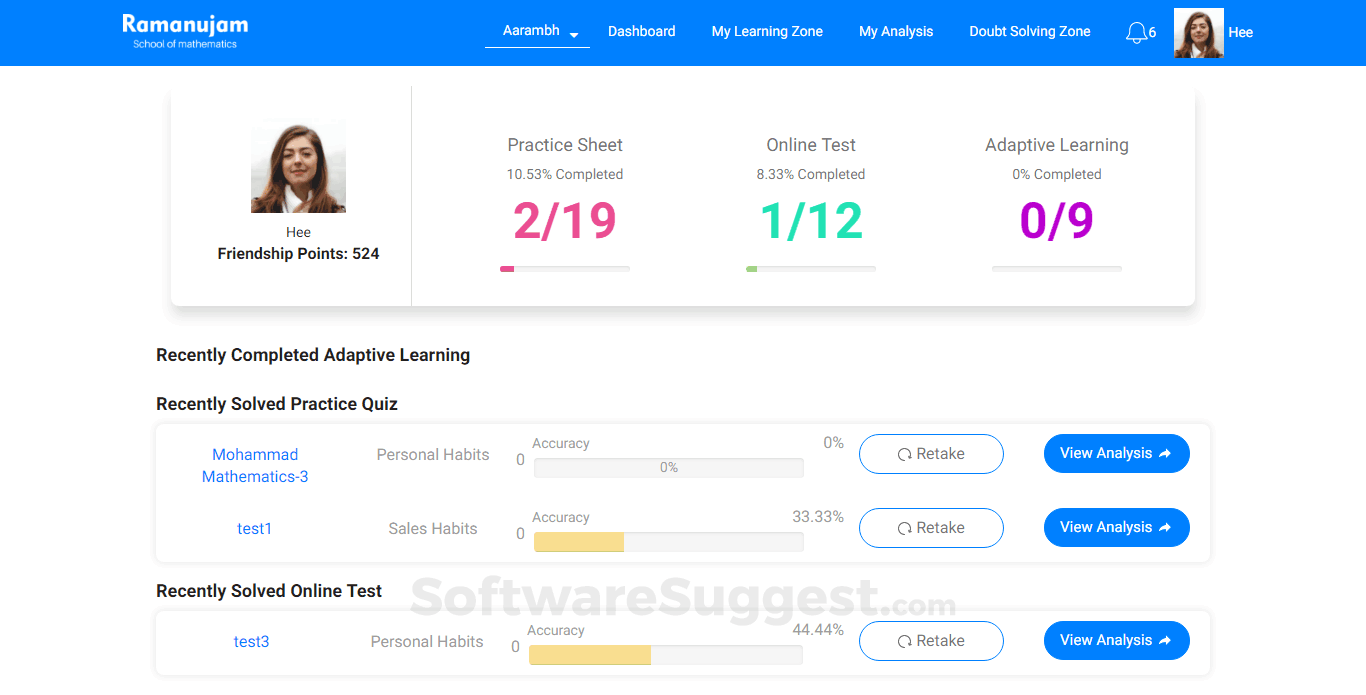This screenshot has height=695, width=1366.
Task: Retake the test3 online test
Action: pyautogui.click(x=931, y=641)
